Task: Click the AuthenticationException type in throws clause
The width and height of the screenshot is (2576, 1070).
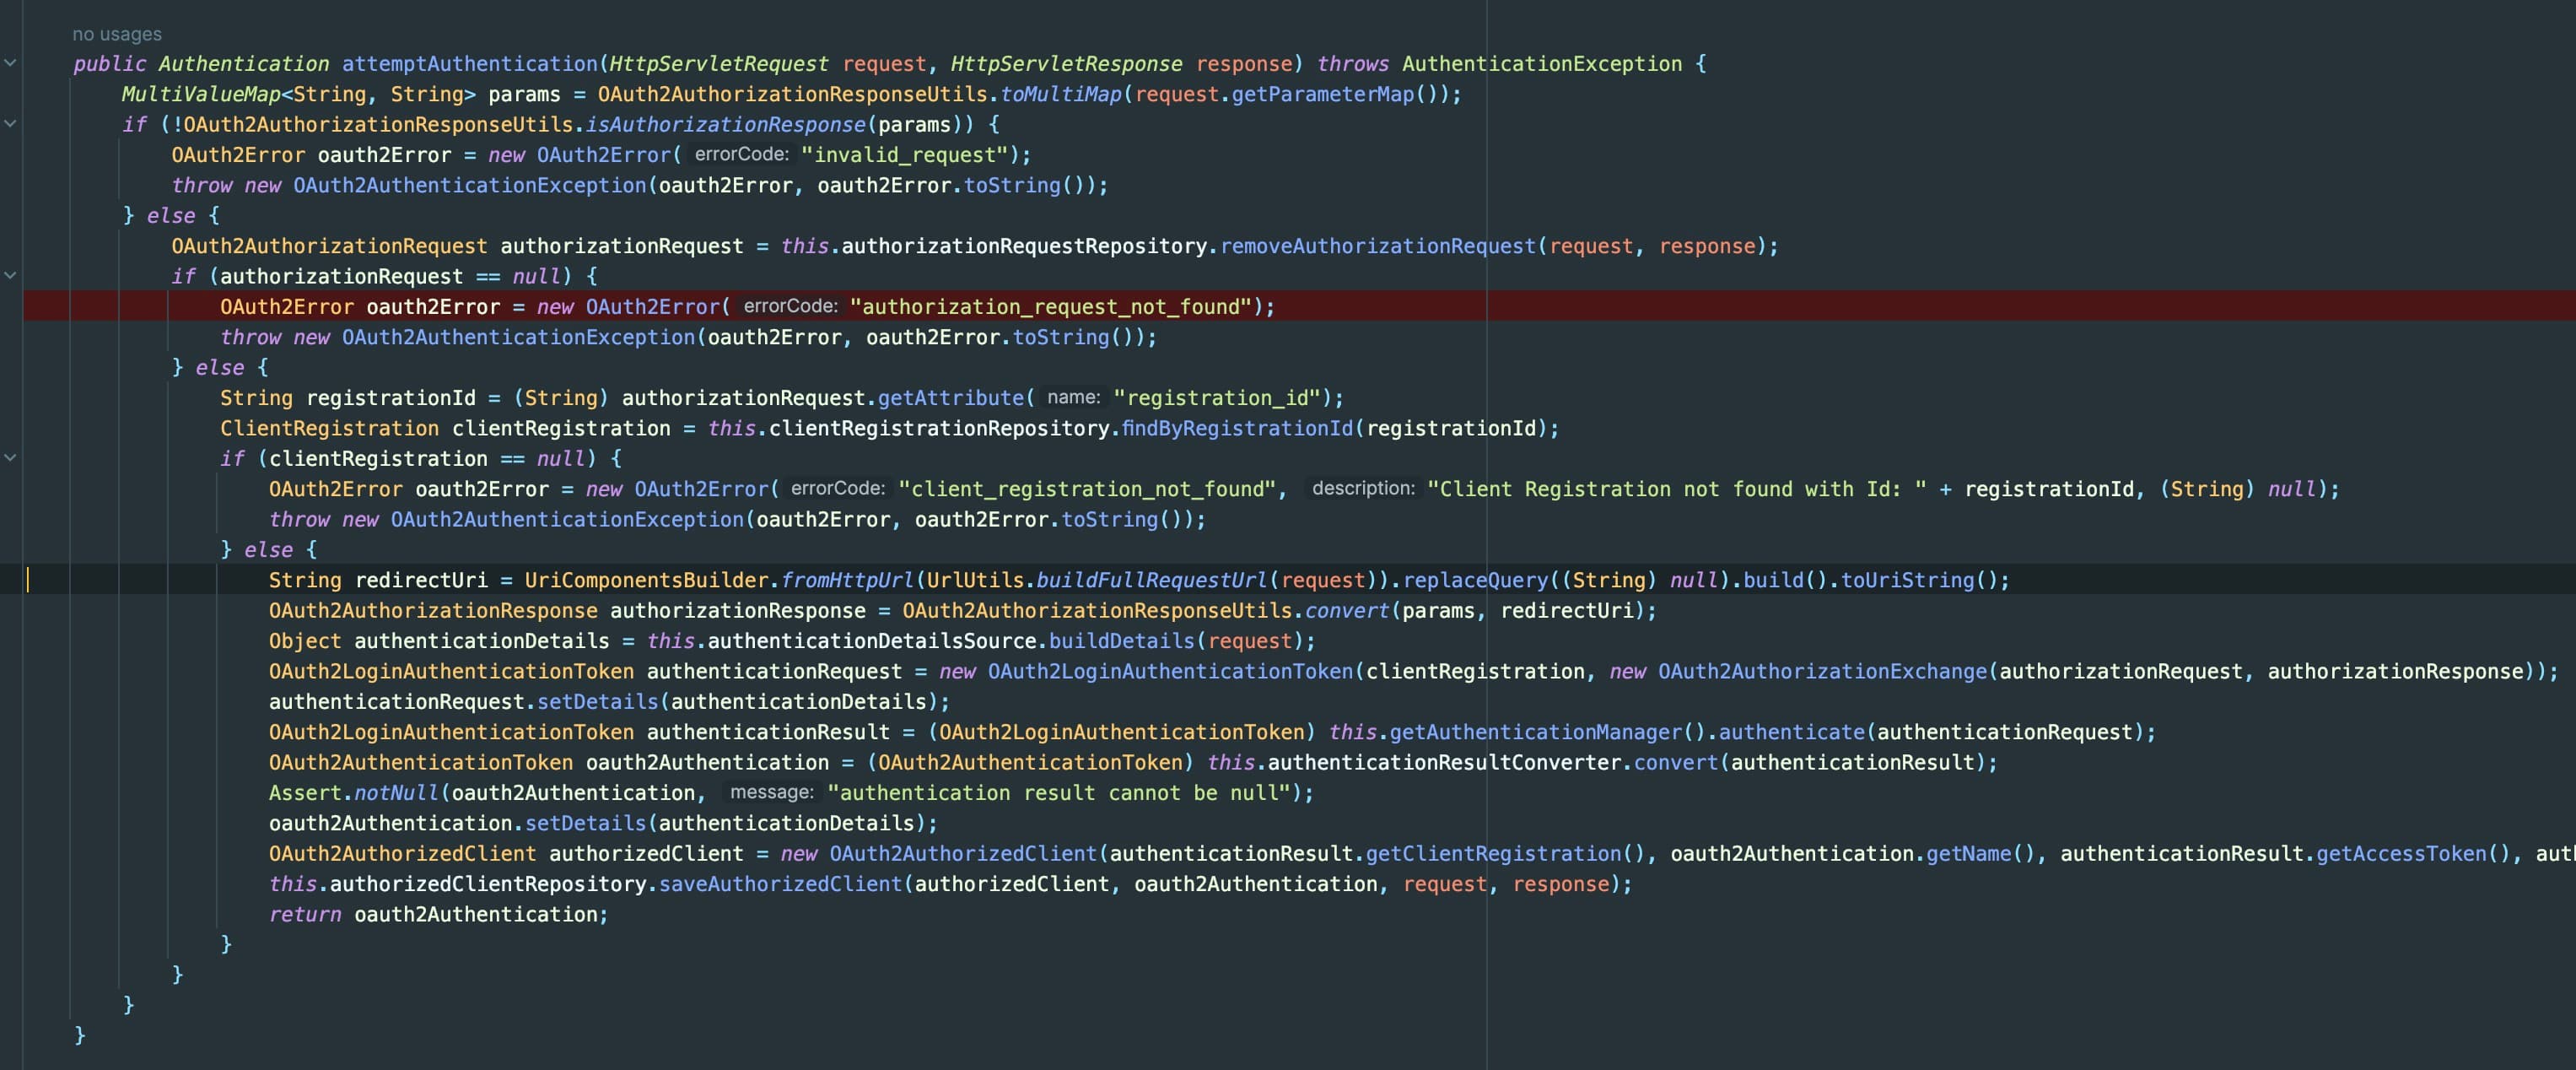Action: tap(1541, 64)
